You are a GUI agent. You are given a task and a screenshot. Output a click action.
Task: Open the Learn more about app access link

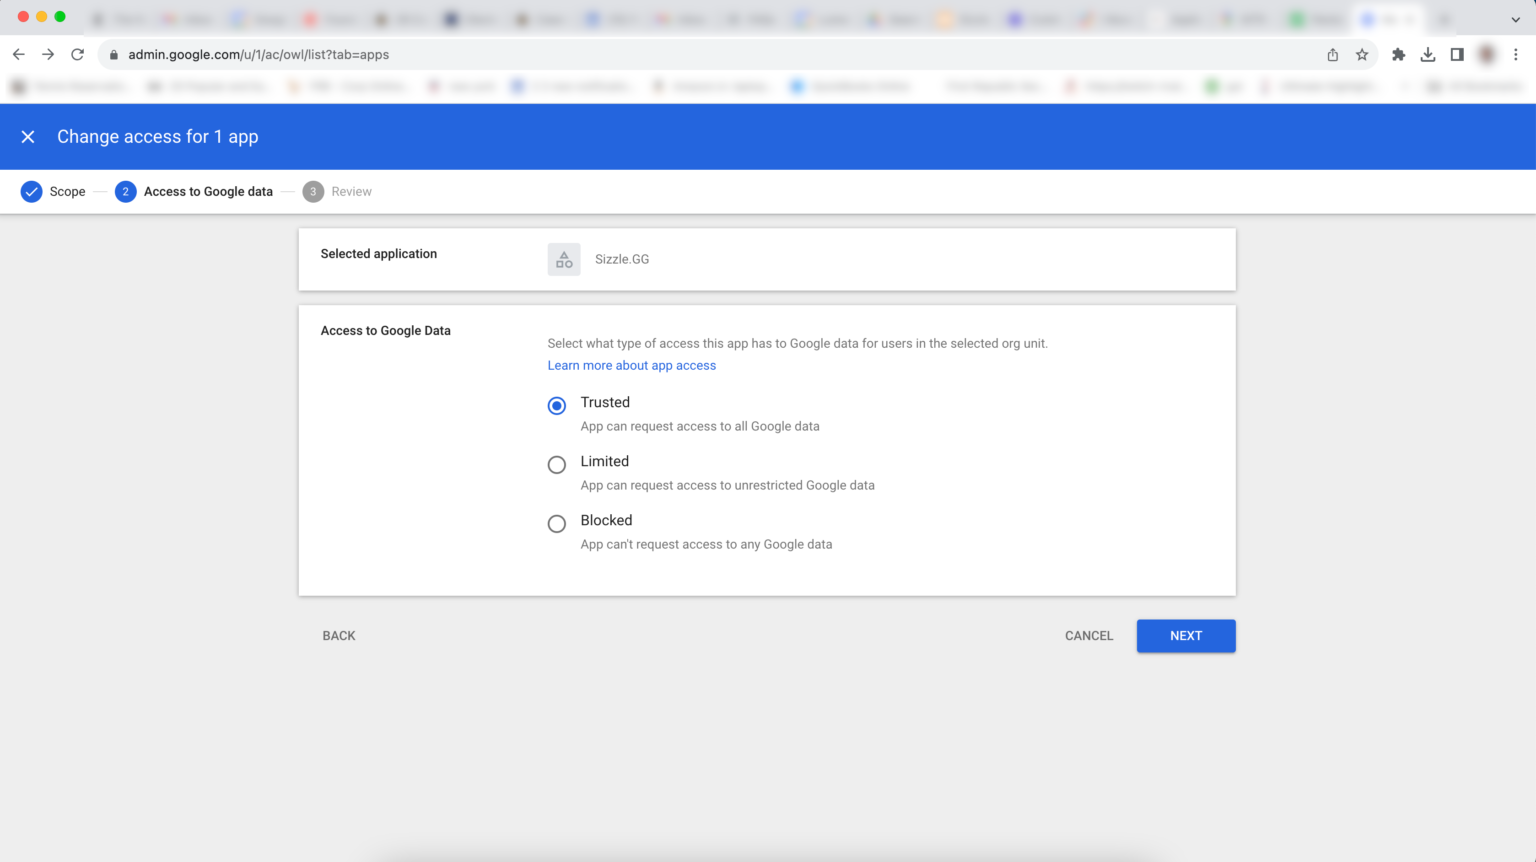coord(631,365)
